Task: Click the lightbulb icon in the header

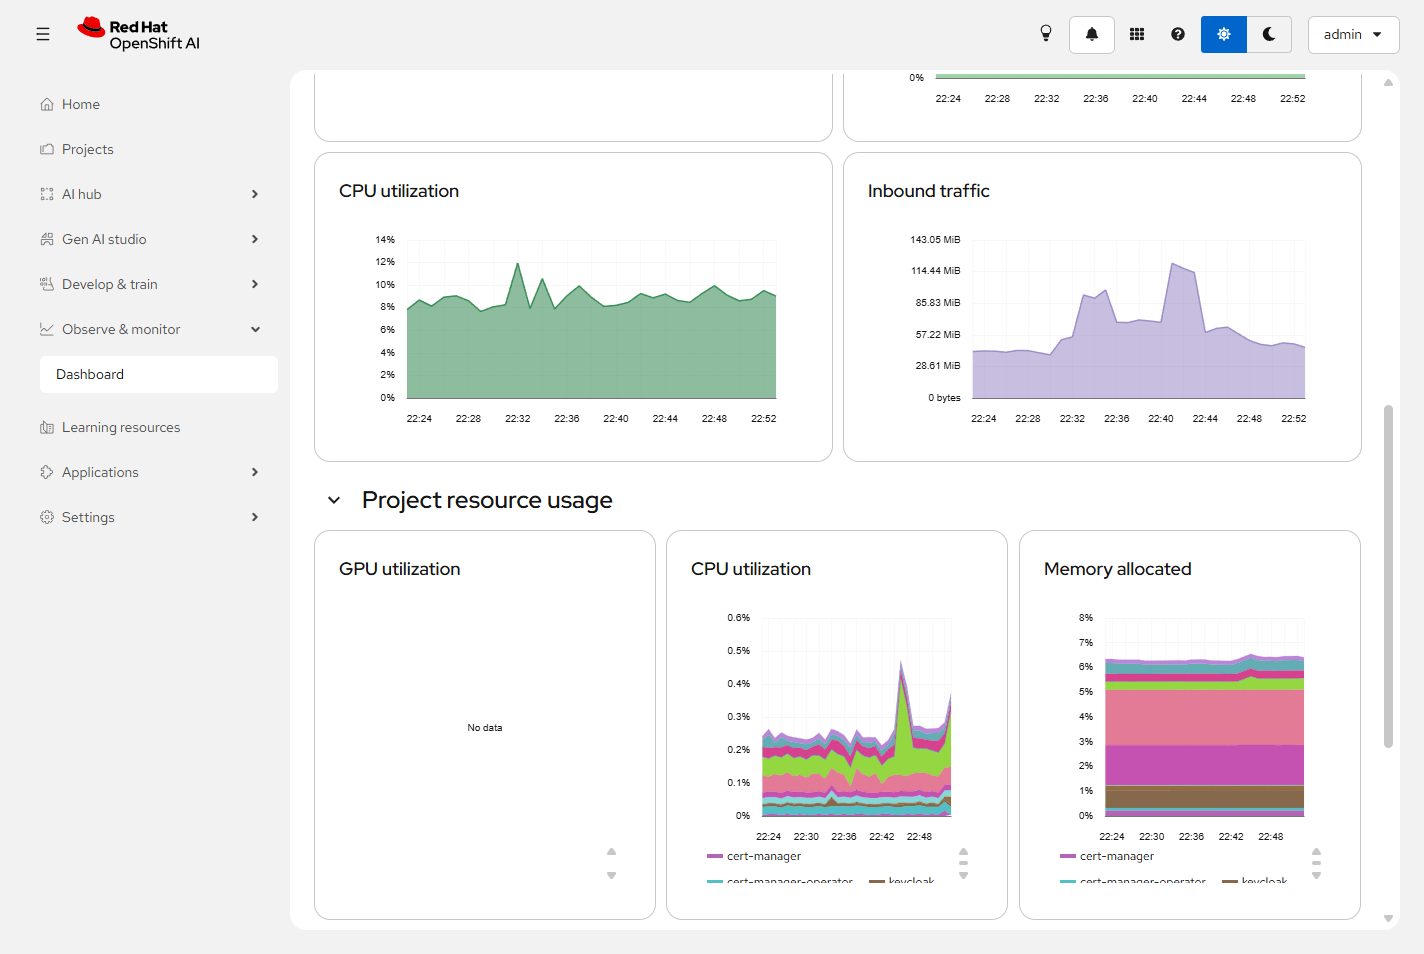Action: [x=1046, y=34]
